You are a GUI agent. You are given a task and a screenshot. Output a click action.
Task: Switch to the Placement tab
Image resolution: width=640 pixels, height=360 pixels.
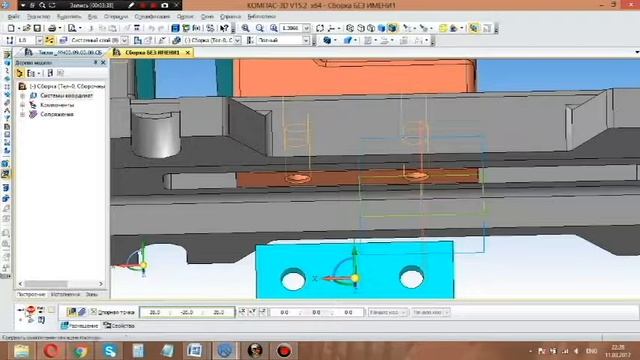(x=80, y=326)
